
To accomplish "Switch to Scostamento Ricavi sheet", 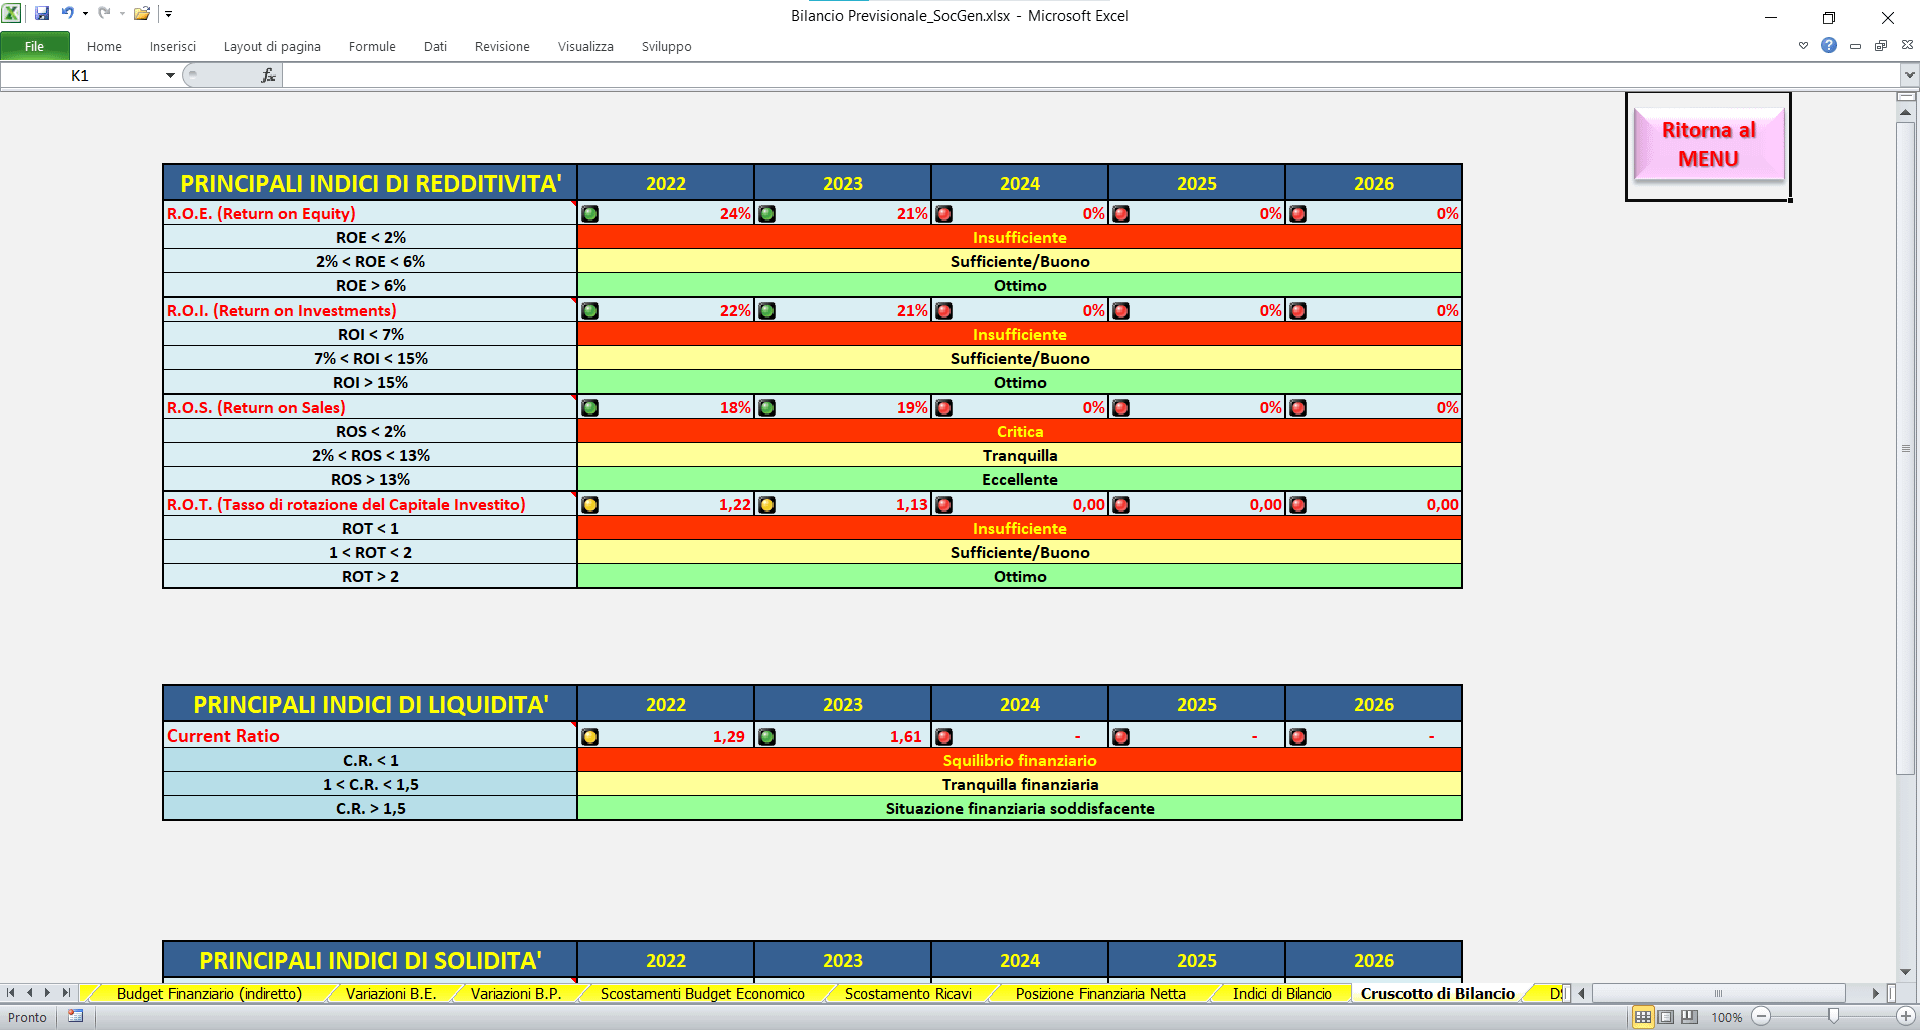I will click(908, 993).
